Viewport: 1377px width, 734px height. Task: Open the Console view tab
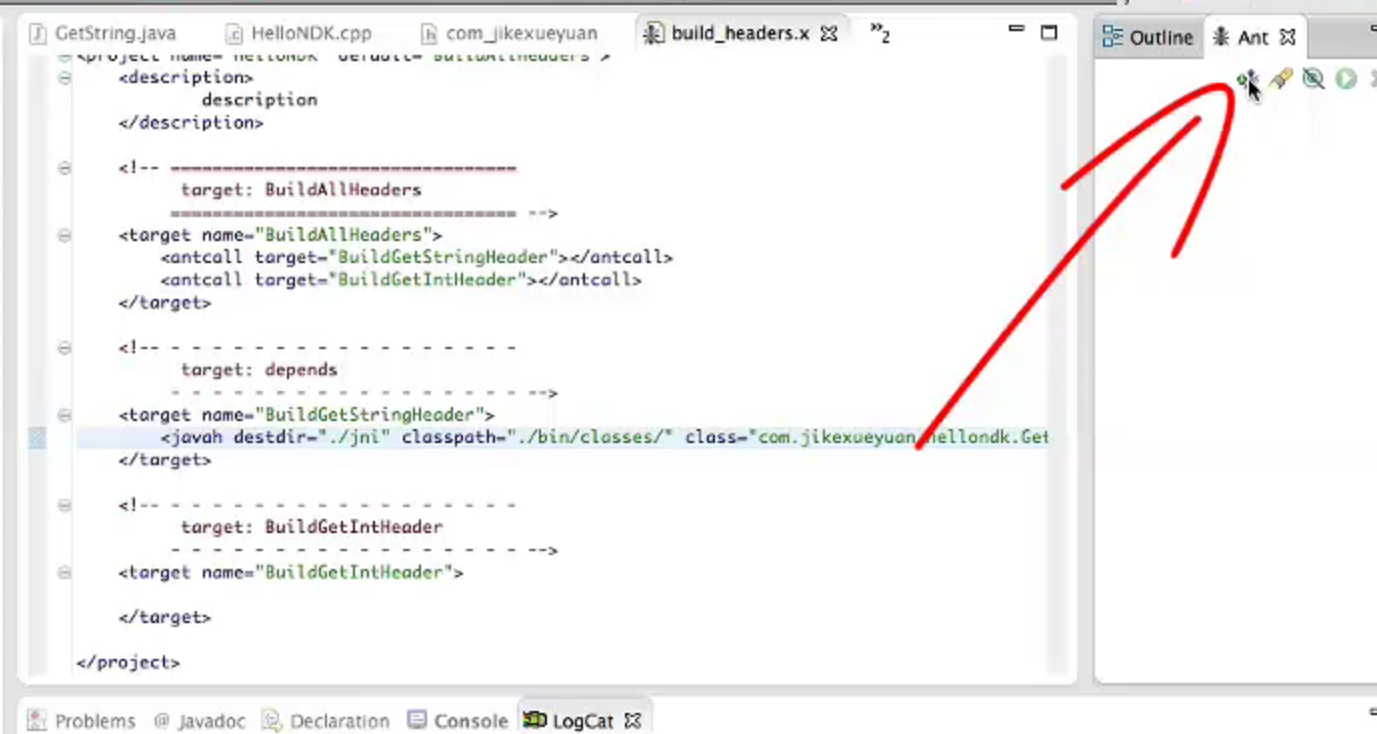(x=458, y=721)
